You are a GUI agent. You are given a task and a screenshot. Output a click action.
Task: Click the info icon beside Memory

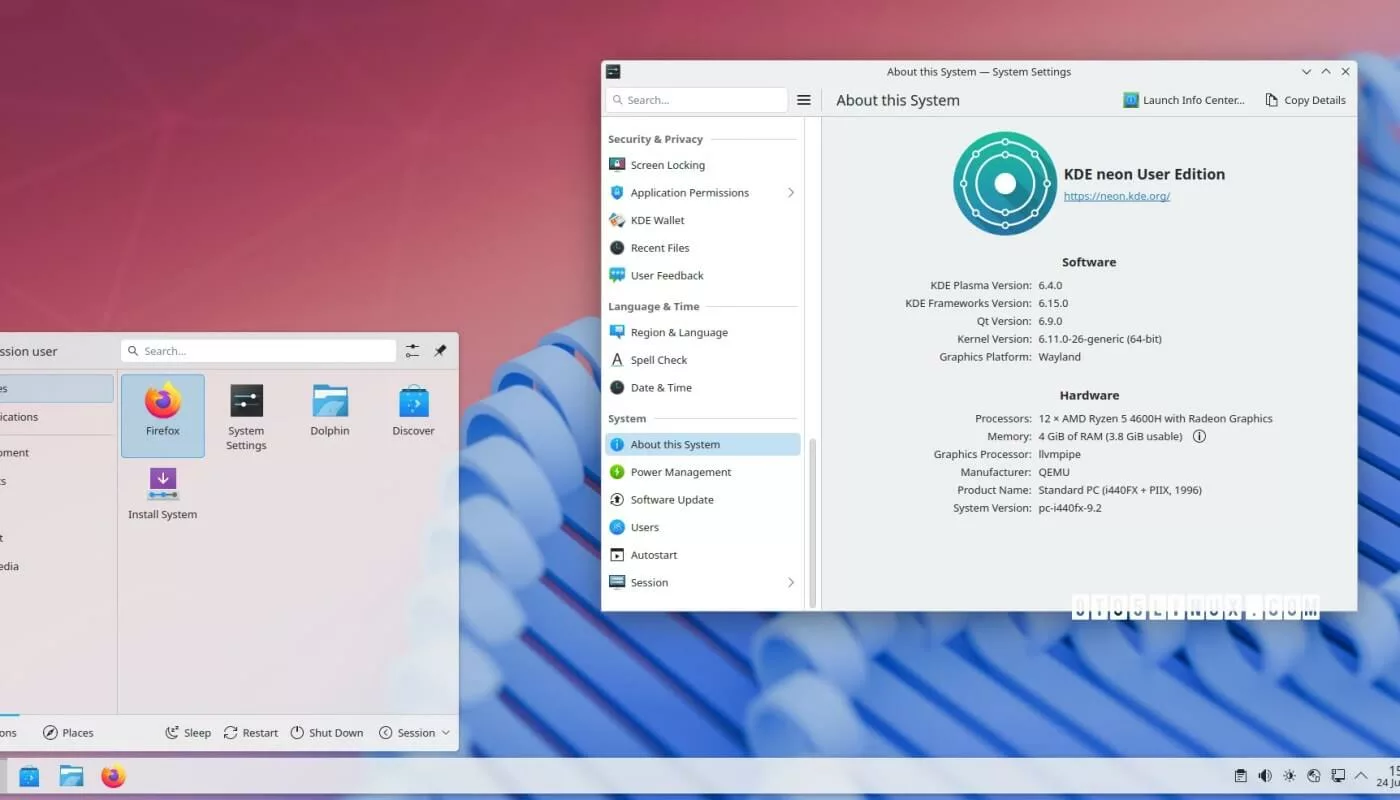tap(1199, 436)
